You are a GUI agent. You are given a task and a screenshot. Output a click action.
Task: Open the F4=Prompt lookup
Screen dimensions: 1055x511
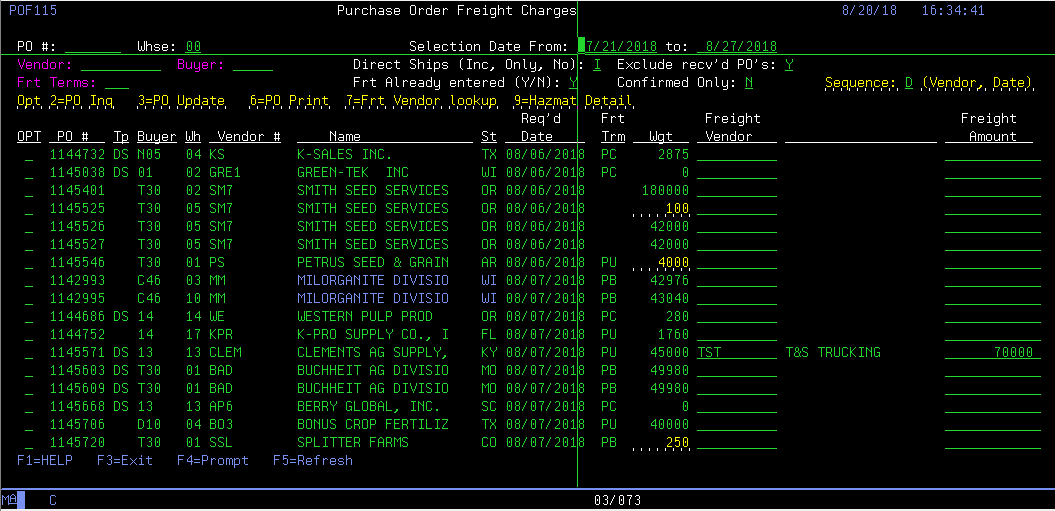click(x=211, y=461)
